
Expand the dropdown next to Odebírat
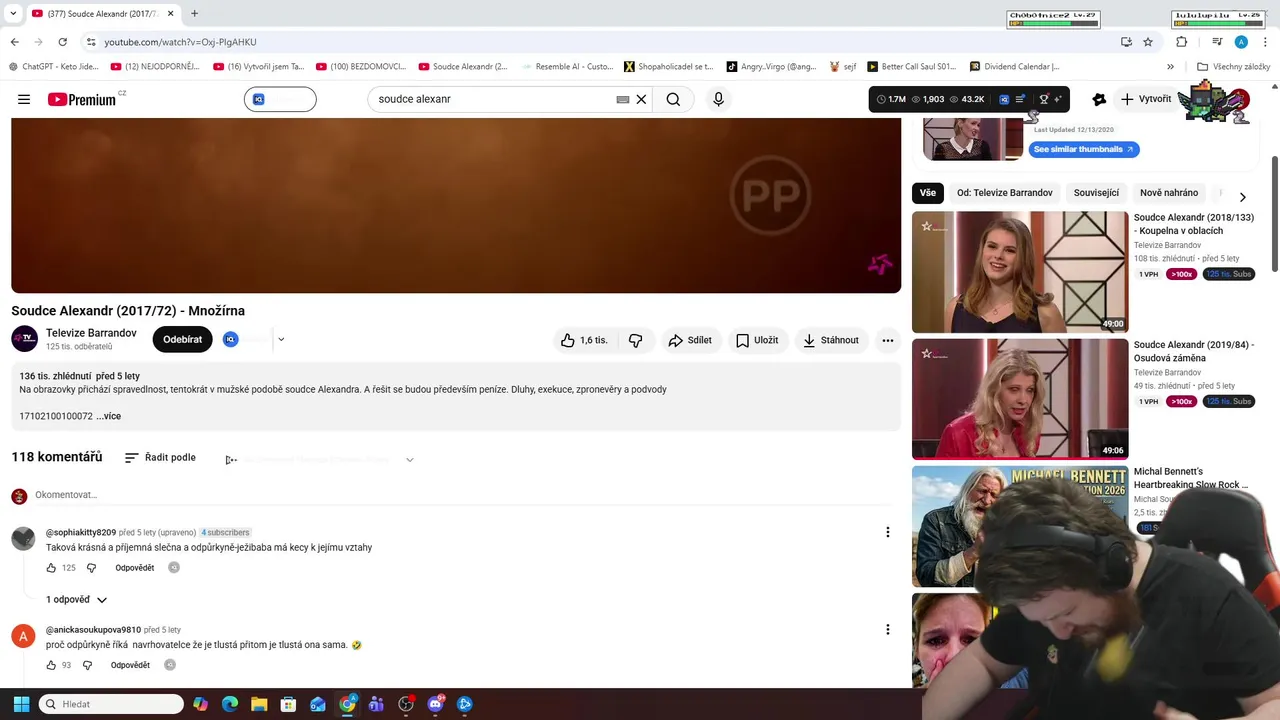[281, 339]
